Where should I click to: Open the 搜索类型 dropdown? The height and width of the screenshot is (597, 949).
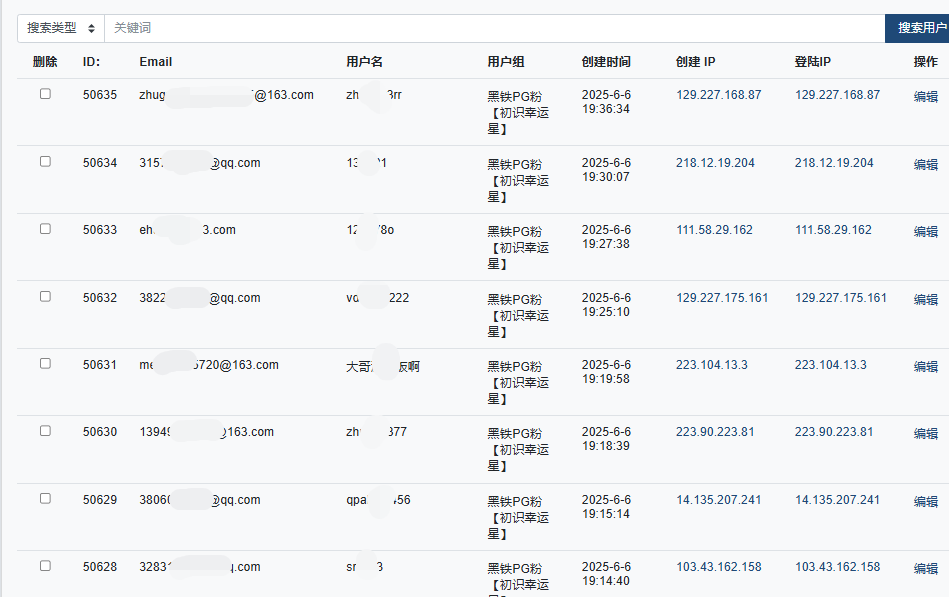(61, 28)
